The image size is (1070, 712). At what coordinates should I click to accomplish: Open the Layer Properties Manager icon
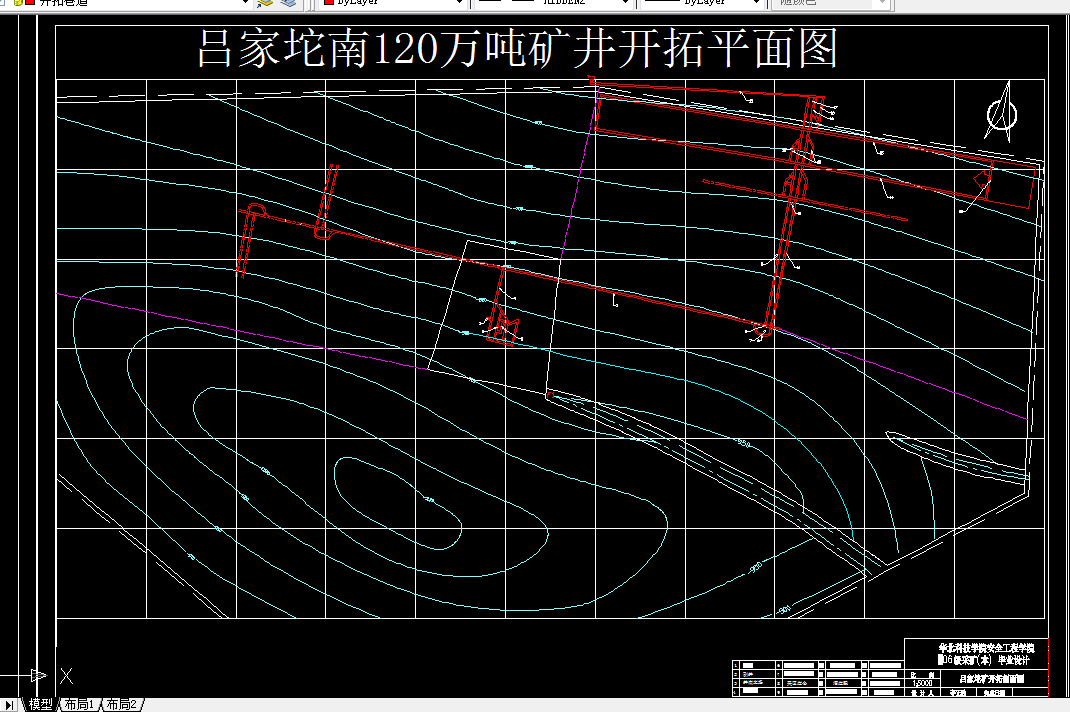tap(3, 4)
